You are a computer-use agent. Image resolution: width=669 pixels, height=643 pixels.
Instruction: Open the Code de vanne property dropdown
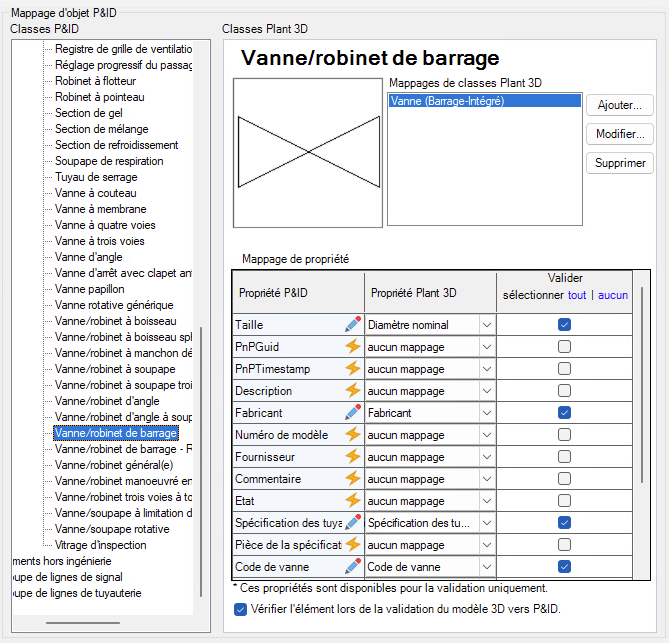[x=487, y=567]
